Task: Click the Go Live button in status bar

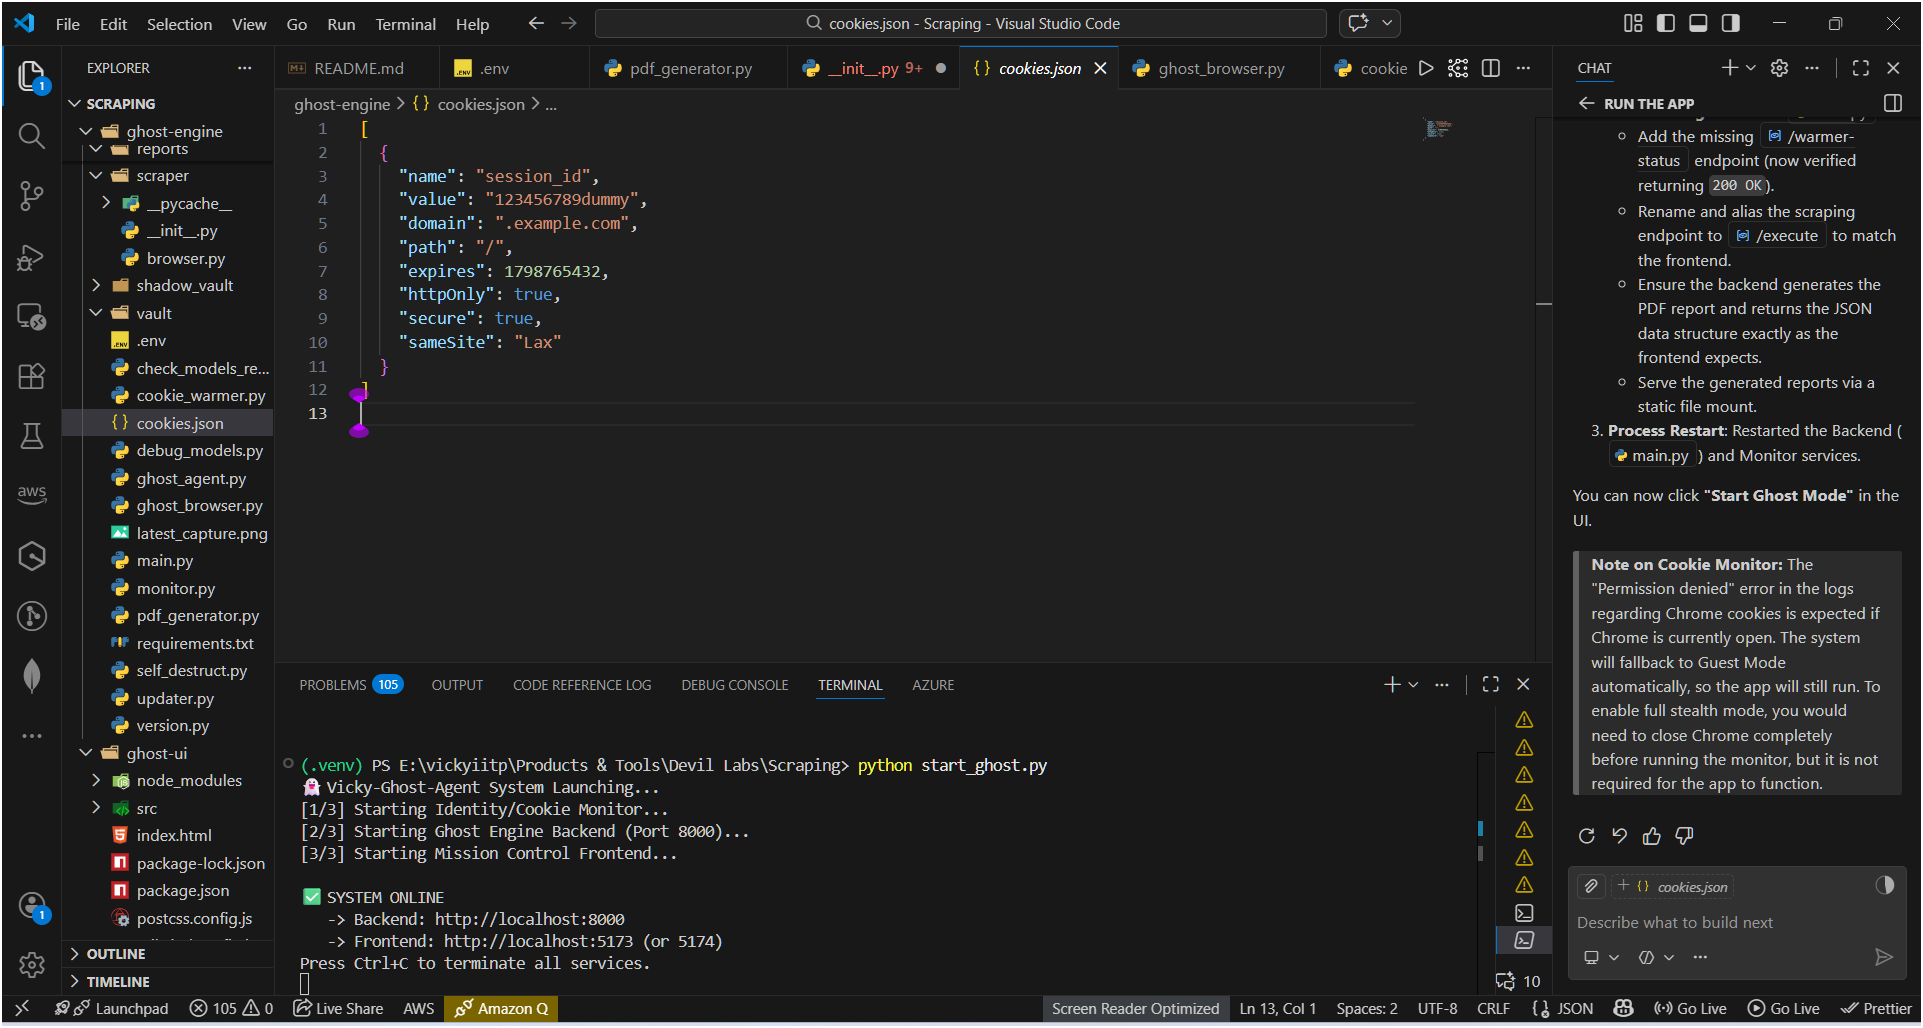Action: pyautogui.click(x=1690, y=1009)
